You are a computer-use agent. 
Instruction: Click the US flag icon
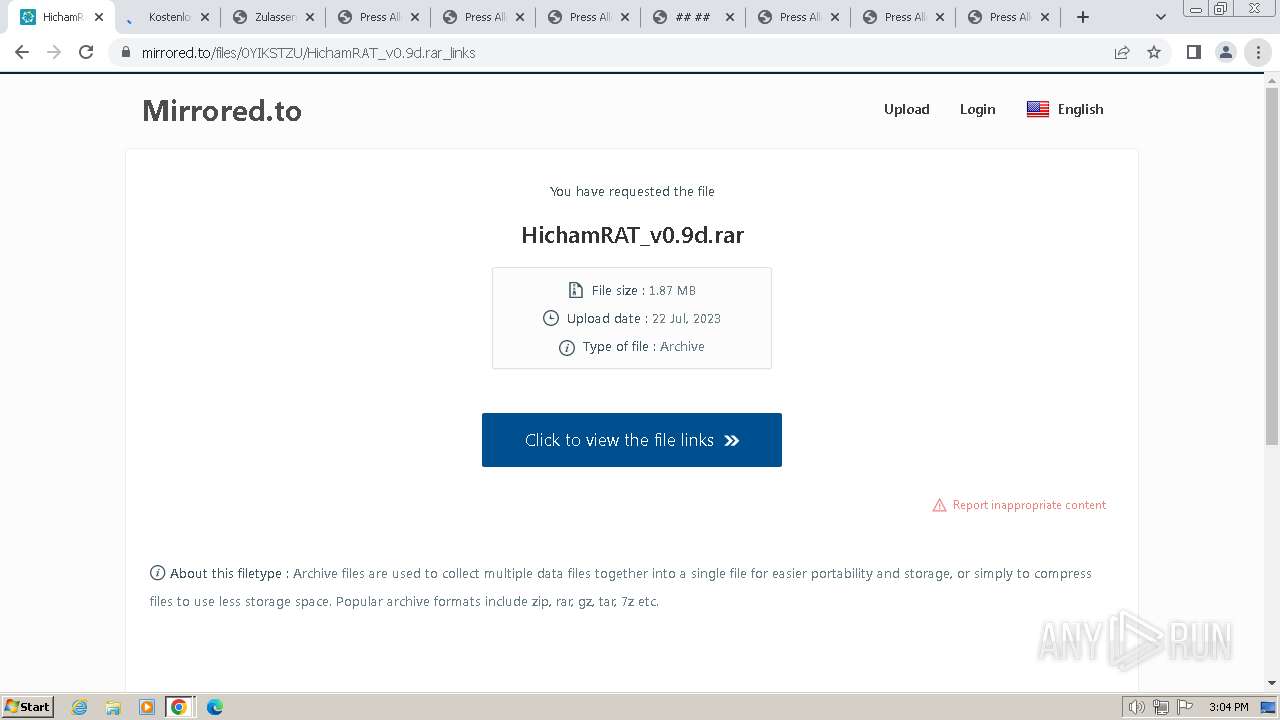click(1038, 109)
